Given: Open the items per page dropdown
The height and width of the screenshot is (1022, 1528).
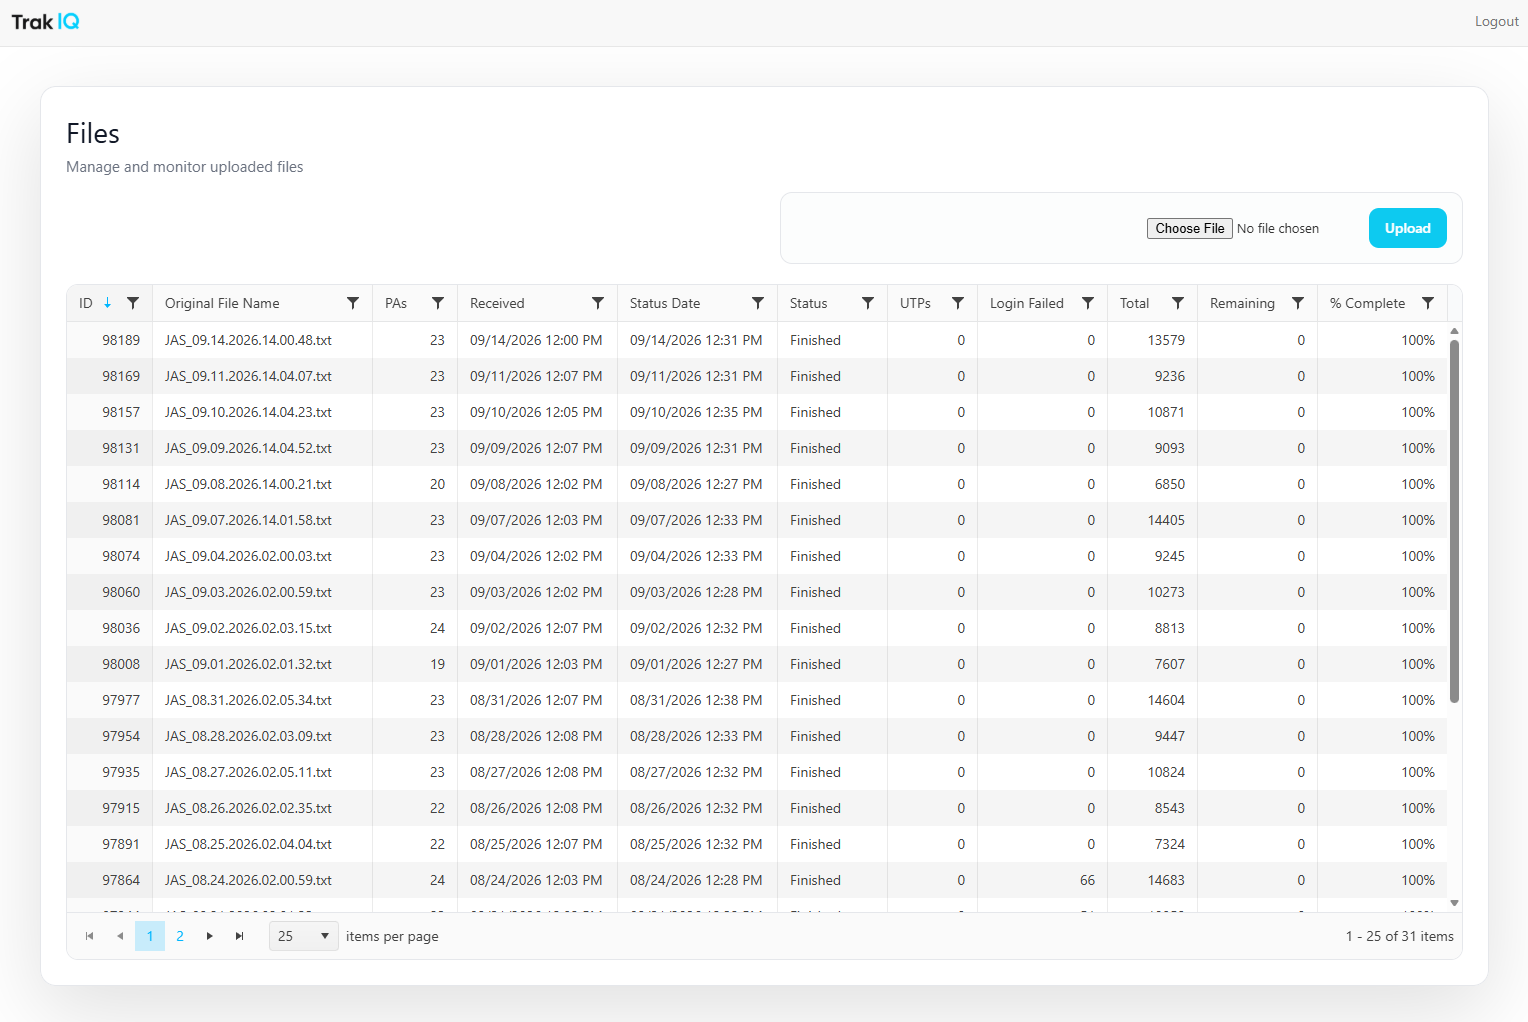Looking at the screenshot, I should [304, 936].
